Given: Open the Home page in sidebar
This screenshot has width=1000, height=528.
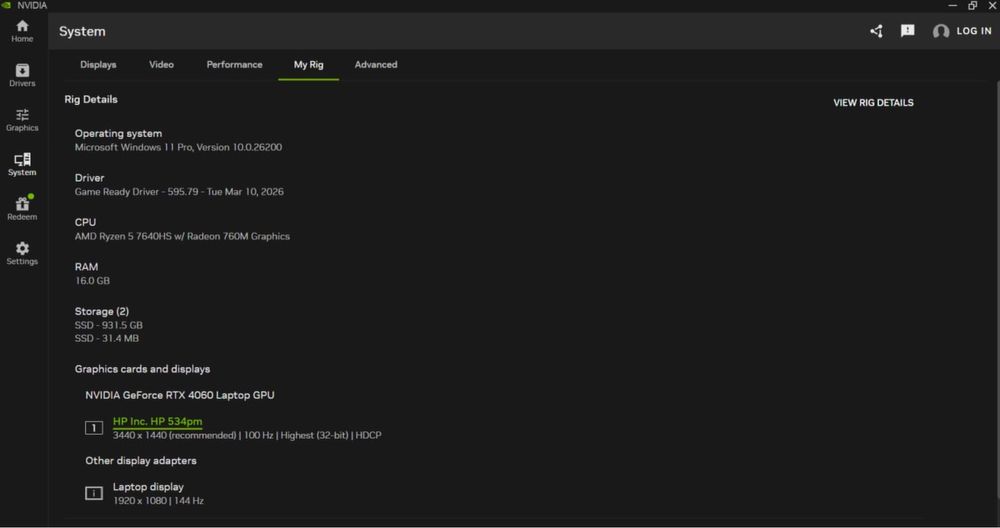Looking at the screenshot, I should (x=22, y=31).
